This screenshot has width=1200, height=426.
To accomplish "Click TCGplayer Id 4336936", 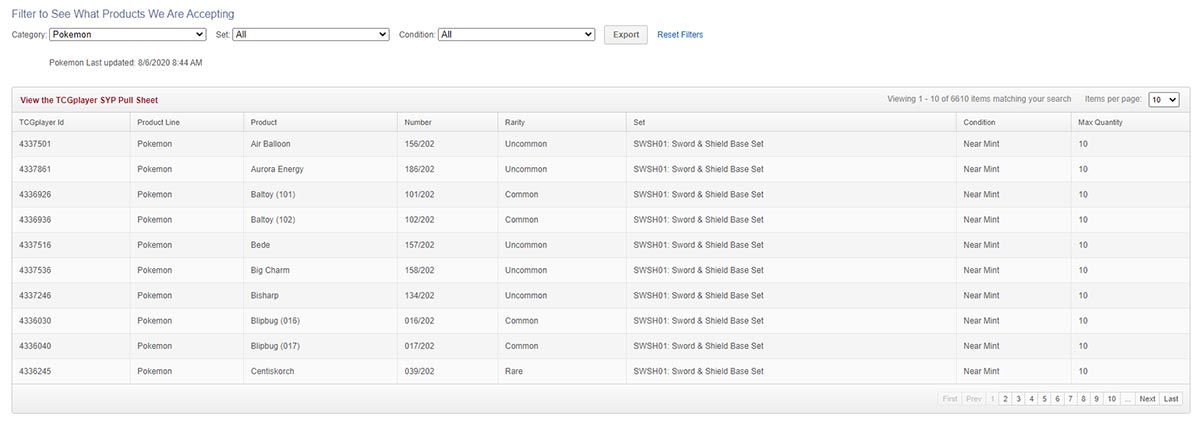I will [35, 220].
